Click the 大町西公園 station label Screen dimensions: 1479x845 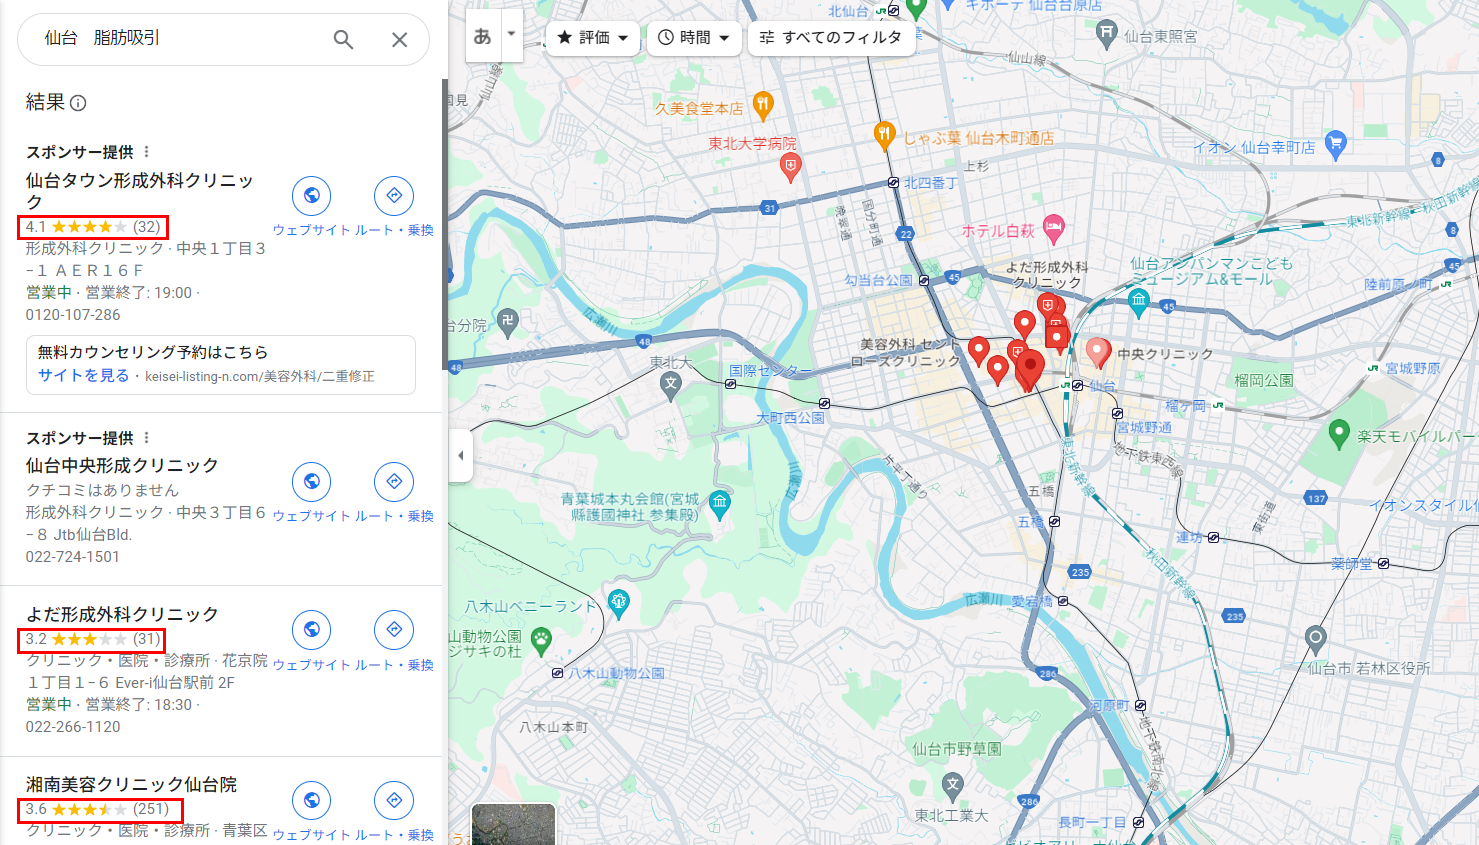[x=790, y=417]
